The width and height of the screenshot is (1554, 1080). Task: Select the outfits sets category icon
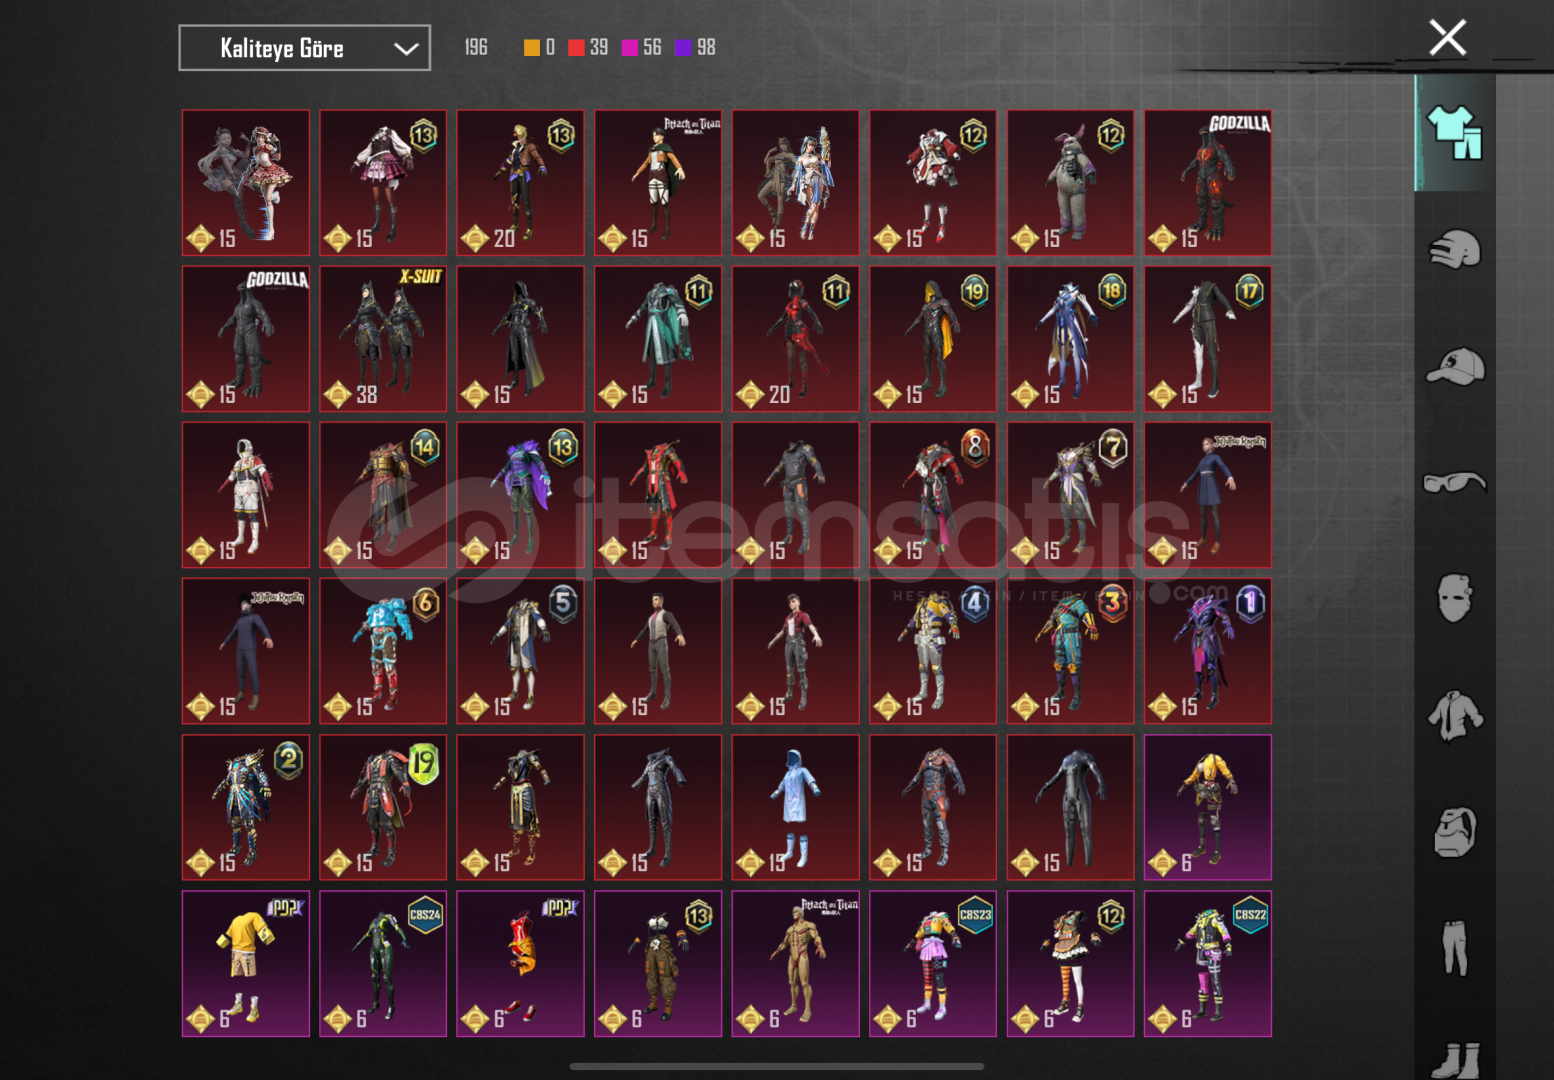pyautogui.click(x=1455, y=132)
